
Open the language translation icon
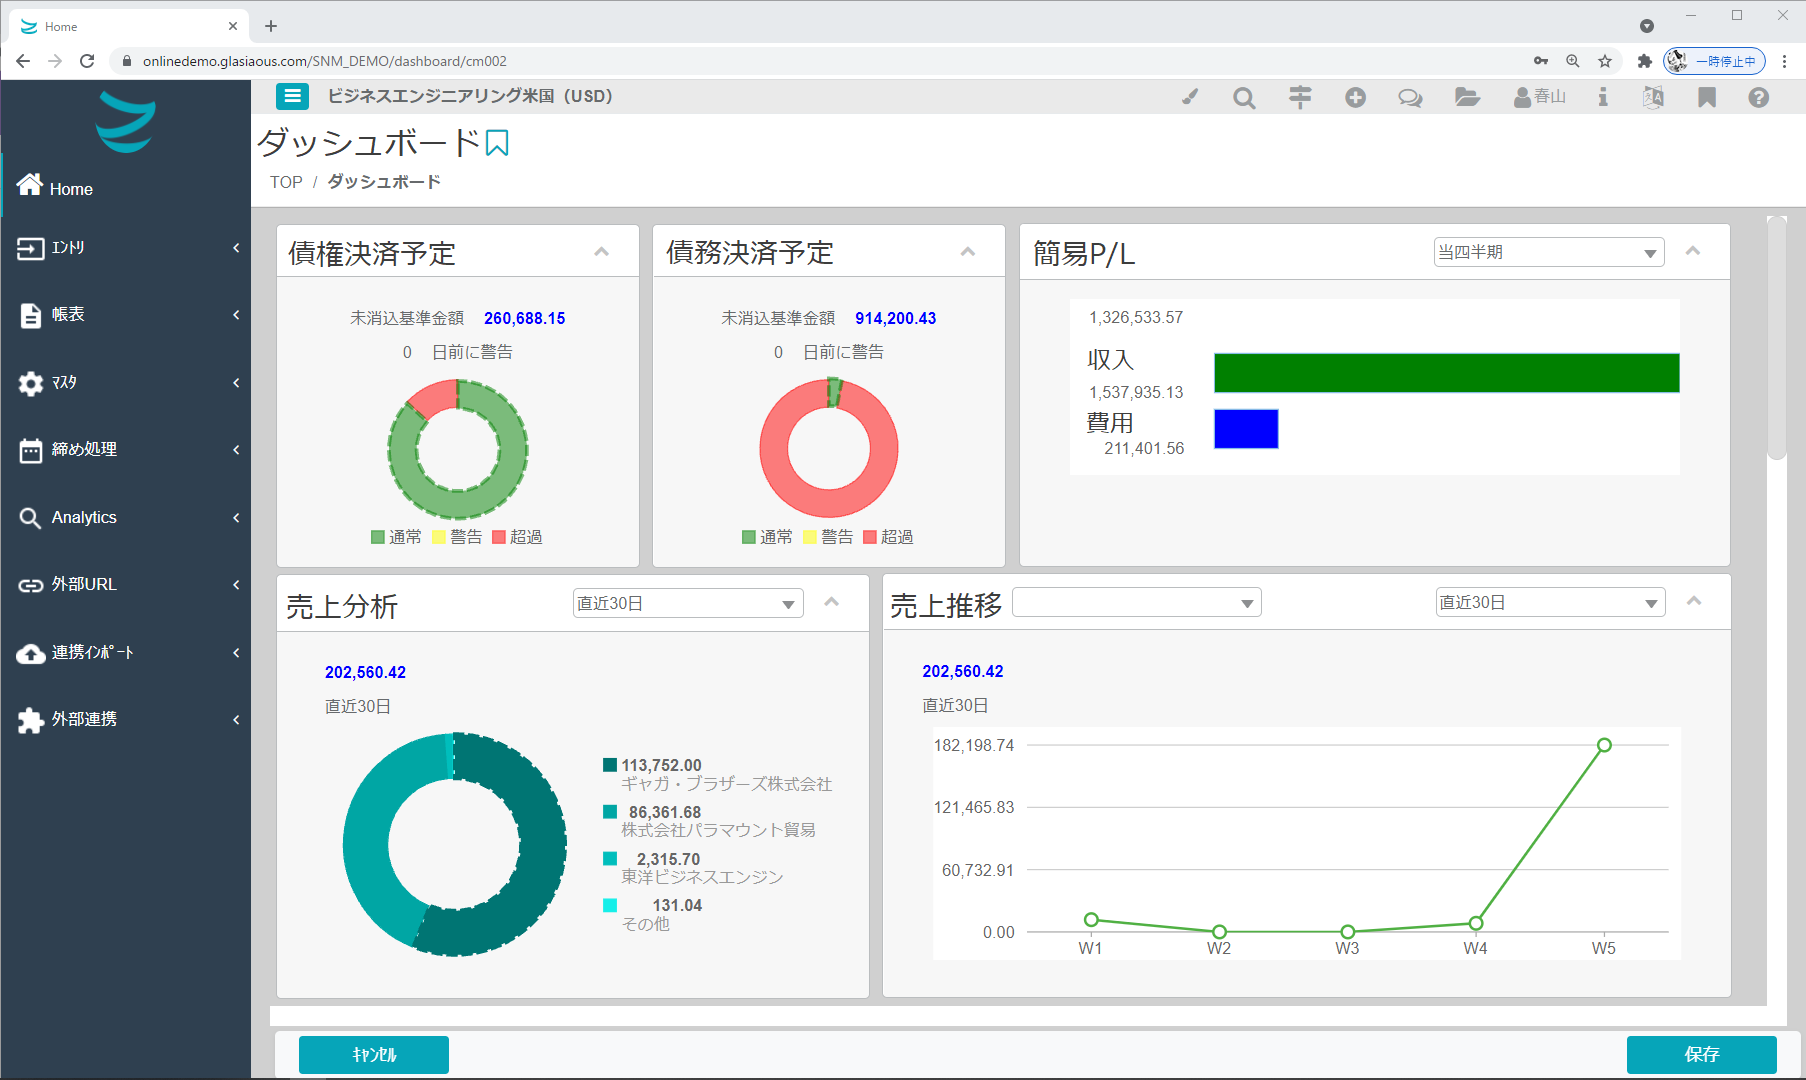point(1653,97)
